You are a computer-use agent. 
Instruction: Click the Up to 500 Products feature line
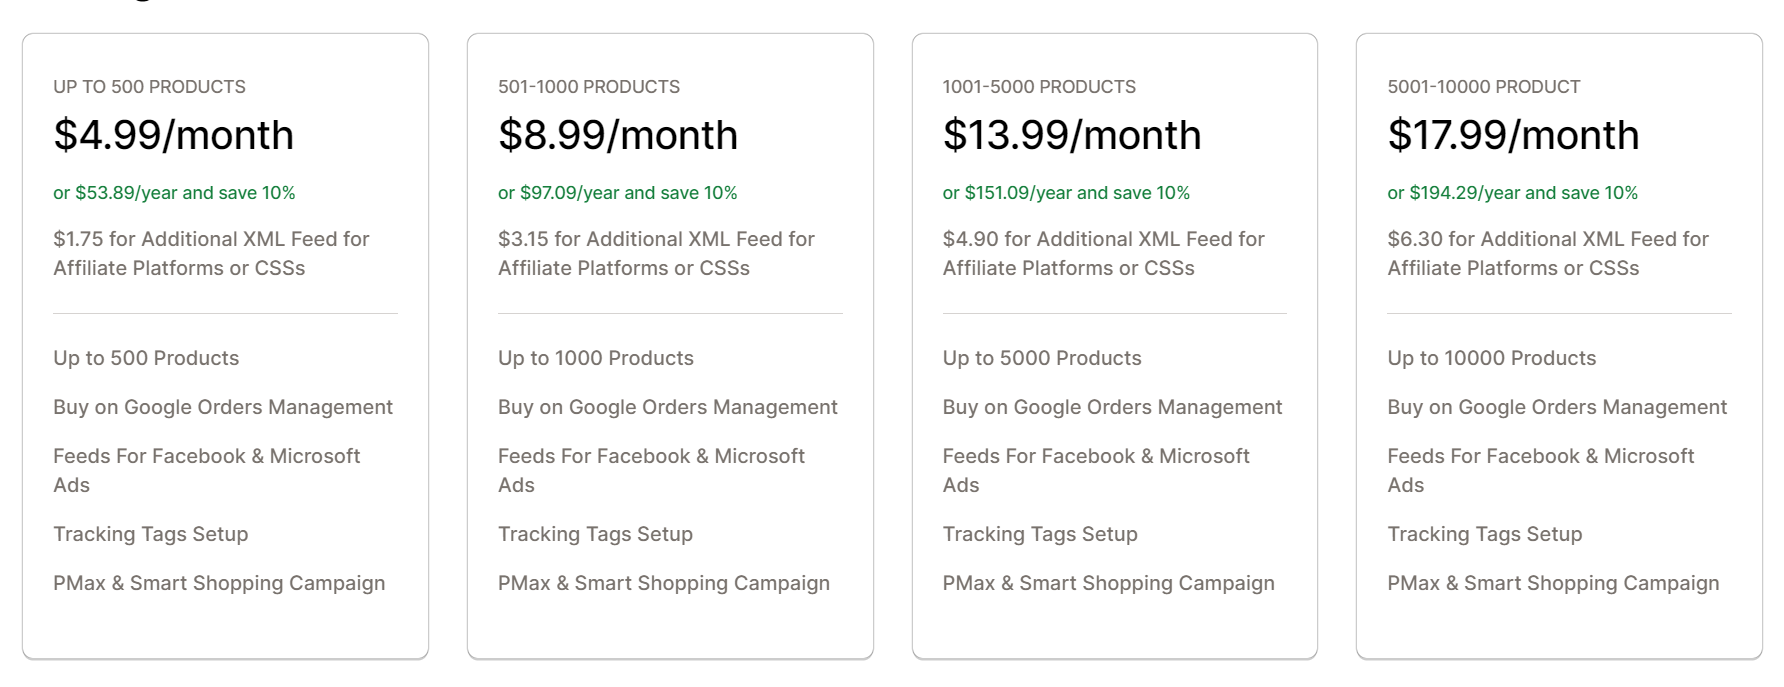146,358
